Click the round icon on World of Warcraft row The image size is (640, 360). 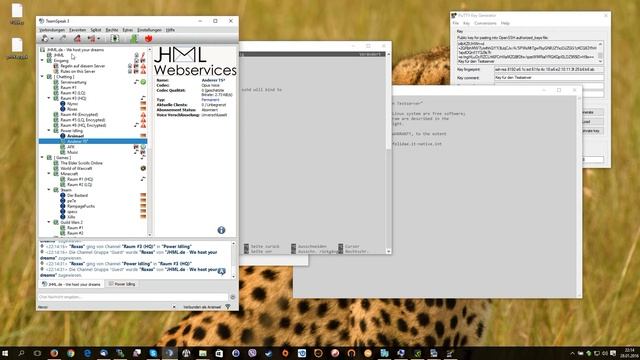click(143, 168)
